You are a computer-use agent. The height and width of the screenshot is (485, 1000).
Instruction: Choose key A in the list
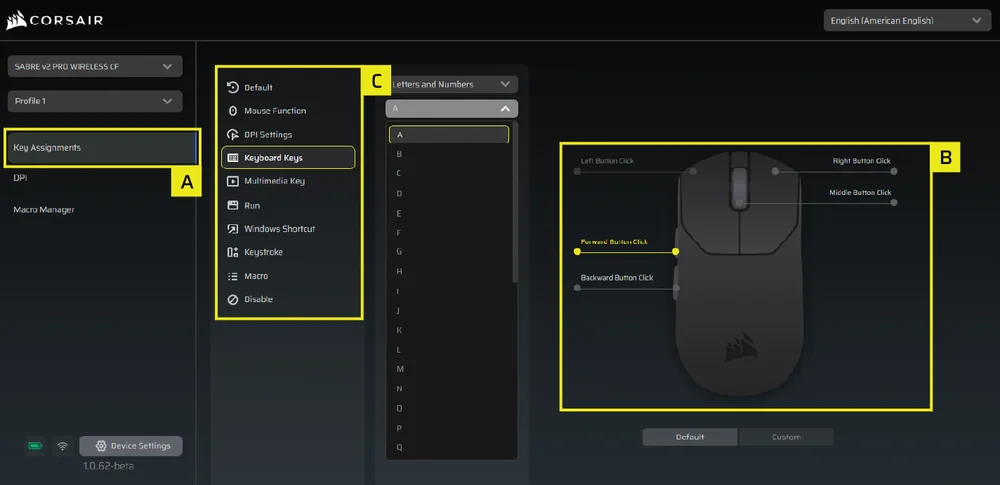click(x=449, y=135)
